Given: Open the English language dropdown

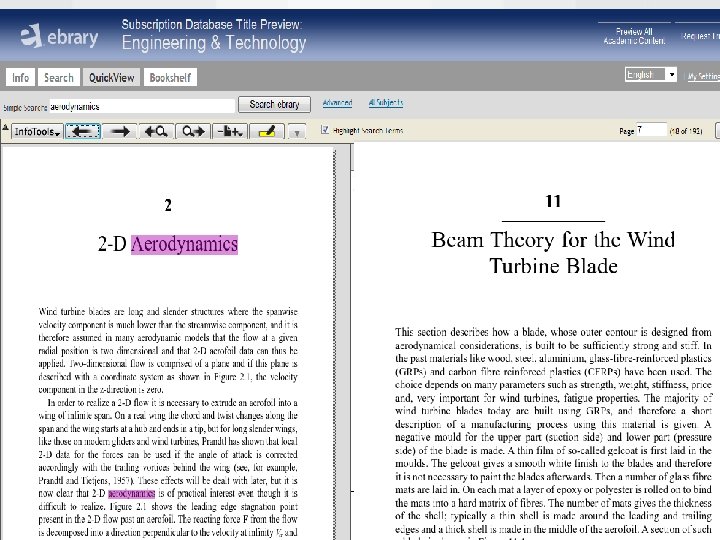Looking at the screenshot, I should 651,74.
